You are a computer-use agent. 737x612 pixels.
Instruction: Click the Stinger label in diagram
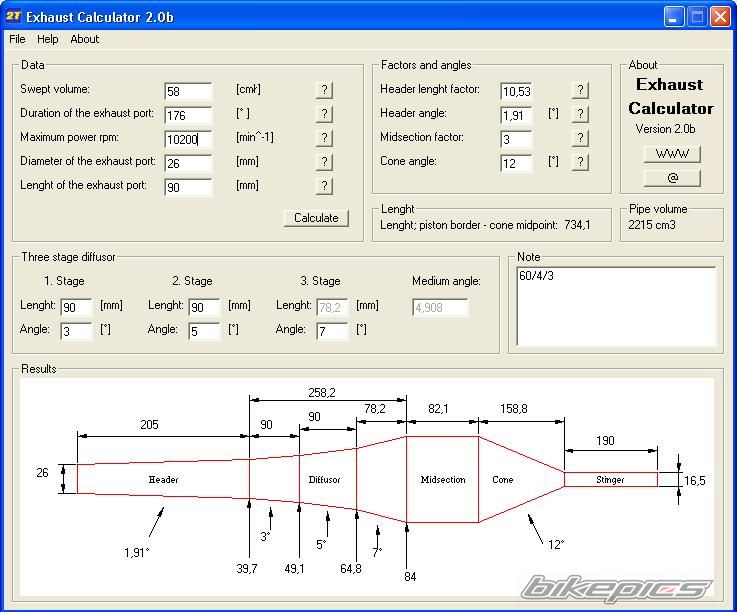coord(610,479)
